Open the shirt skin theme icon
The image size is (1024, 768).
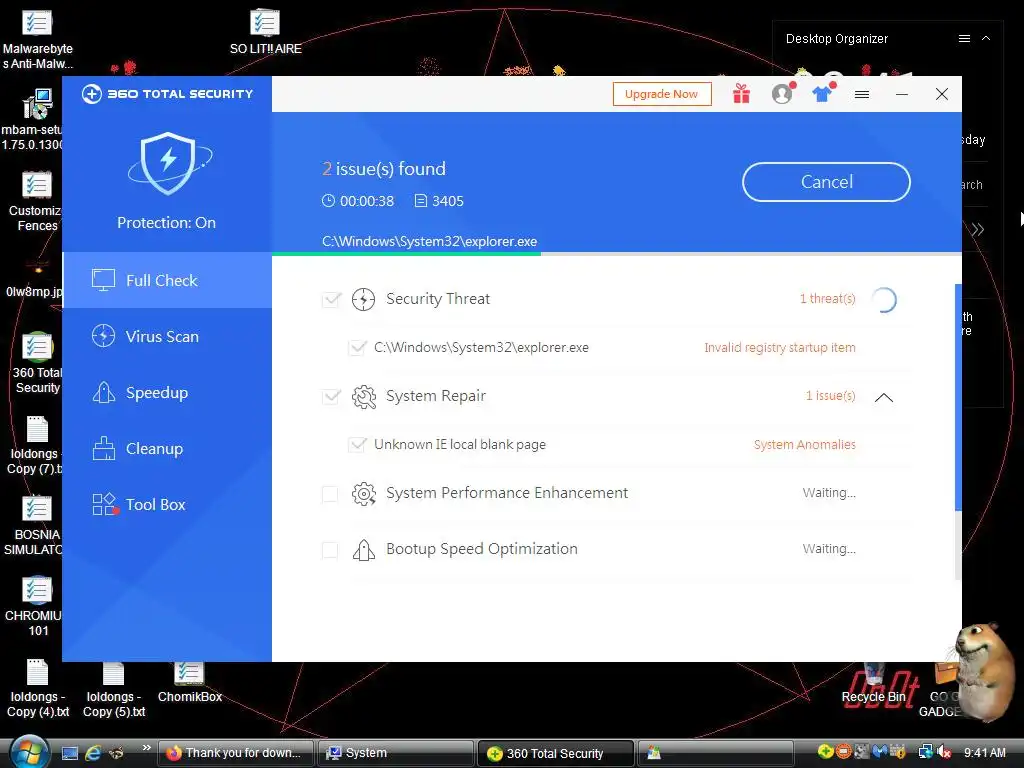[822, 93]
